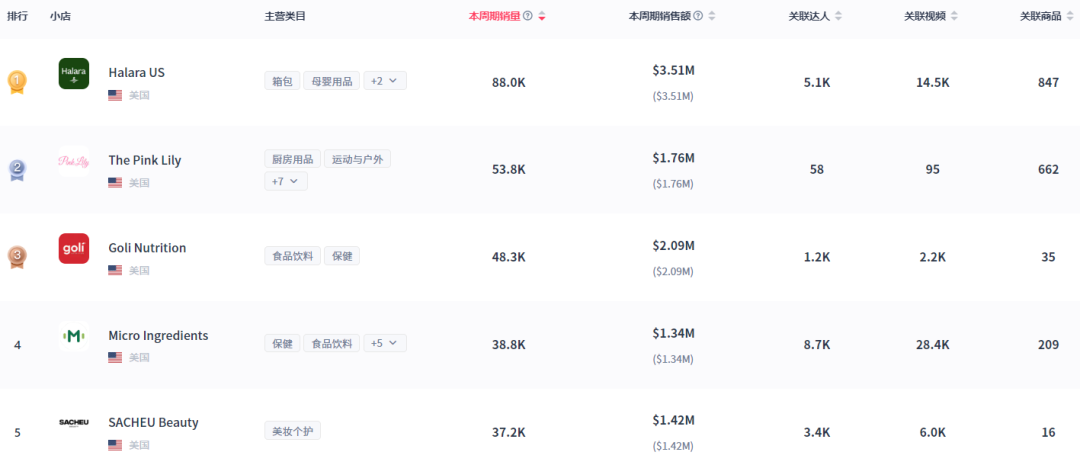Click the Micro Ingredients logo icon
This screenshot has width=1080, height=465.
[x=74, y=336]
